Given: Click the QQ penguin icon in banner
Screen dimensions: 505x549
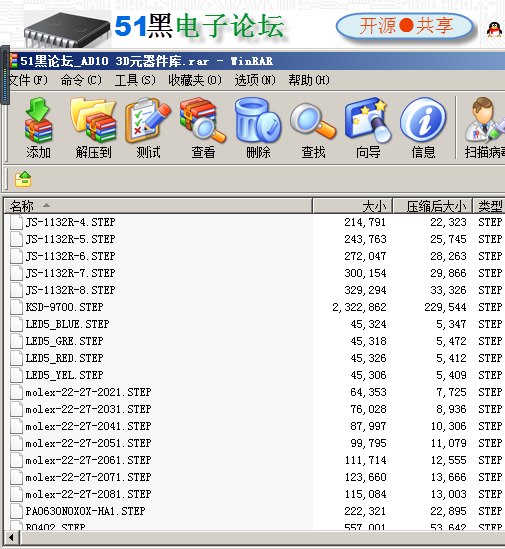Looking at the screenshot, I should pos(494,29).
